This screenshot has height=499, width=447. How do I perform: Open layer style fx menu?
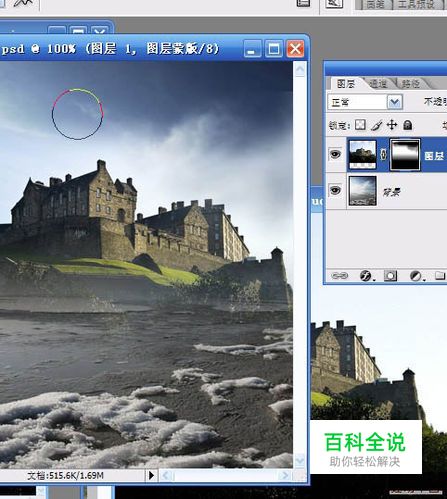[x=366, y=276]
